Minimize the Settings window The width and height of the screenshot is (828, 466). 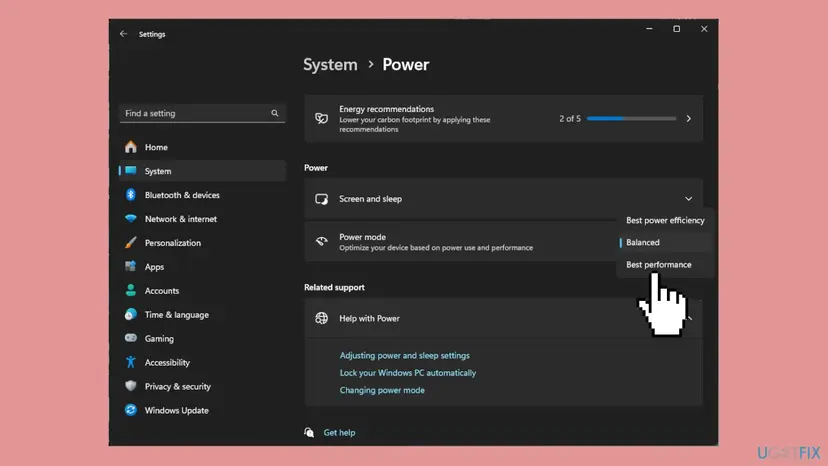click(x=649, y=29)
